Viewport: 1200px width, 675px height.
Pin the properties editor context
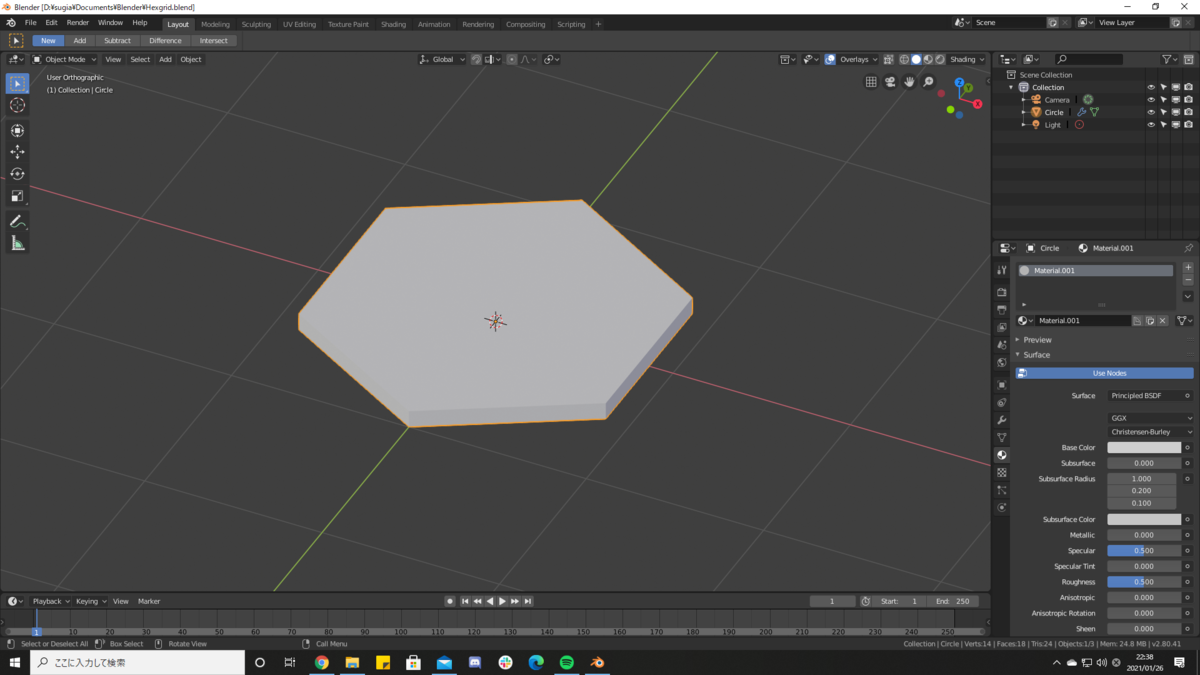[x=1188, y=248]
